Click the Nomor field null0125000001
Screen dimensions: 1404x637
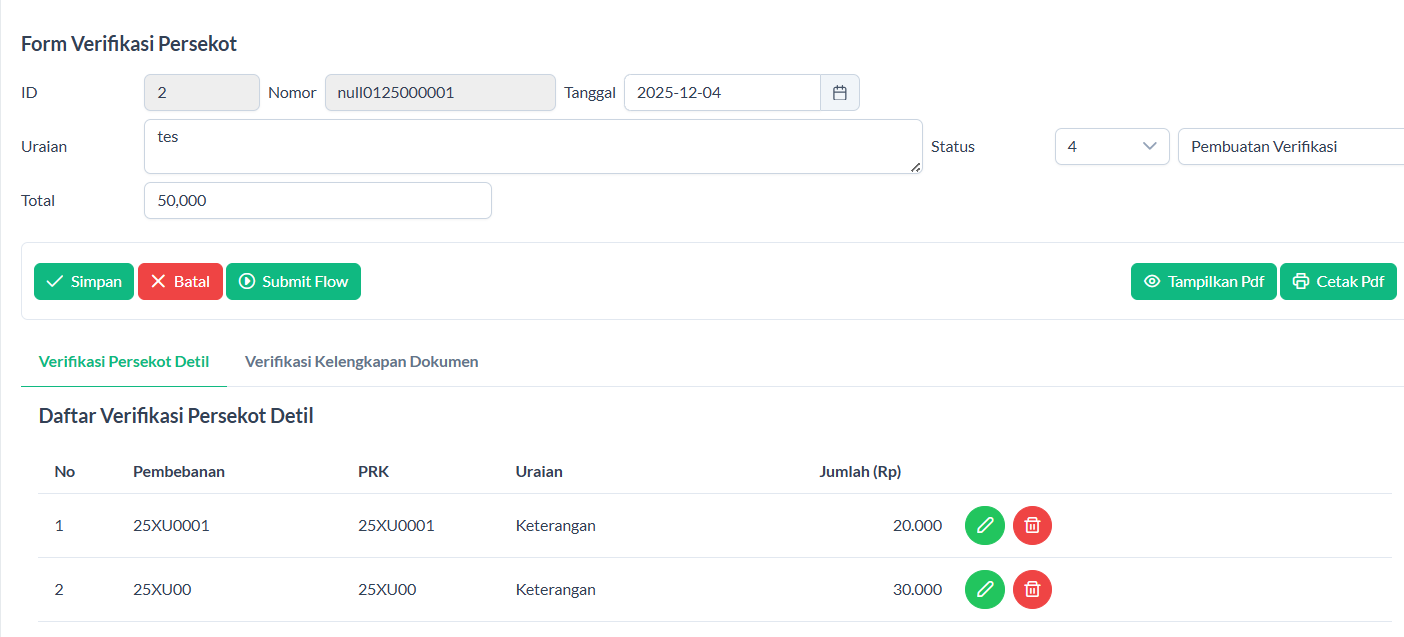pyautogui.click(x=440, y=93)
